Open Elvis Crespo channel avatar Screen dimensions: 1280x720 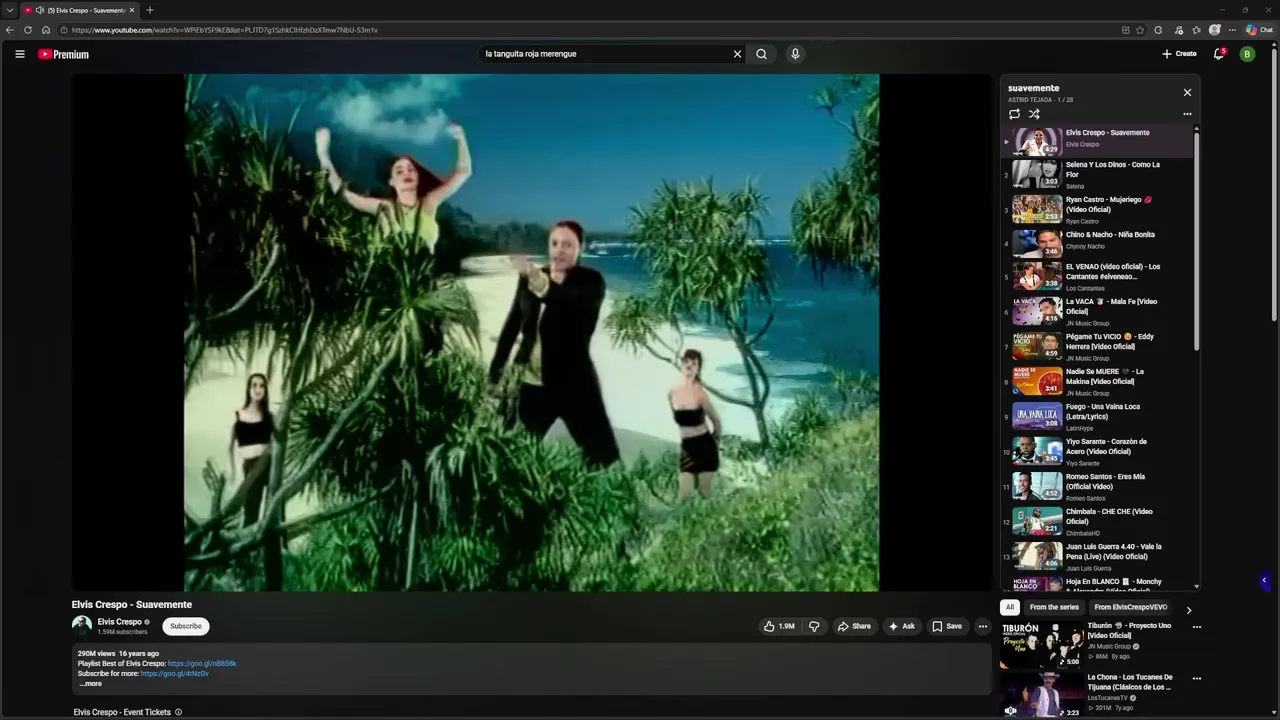pos(82,626)
